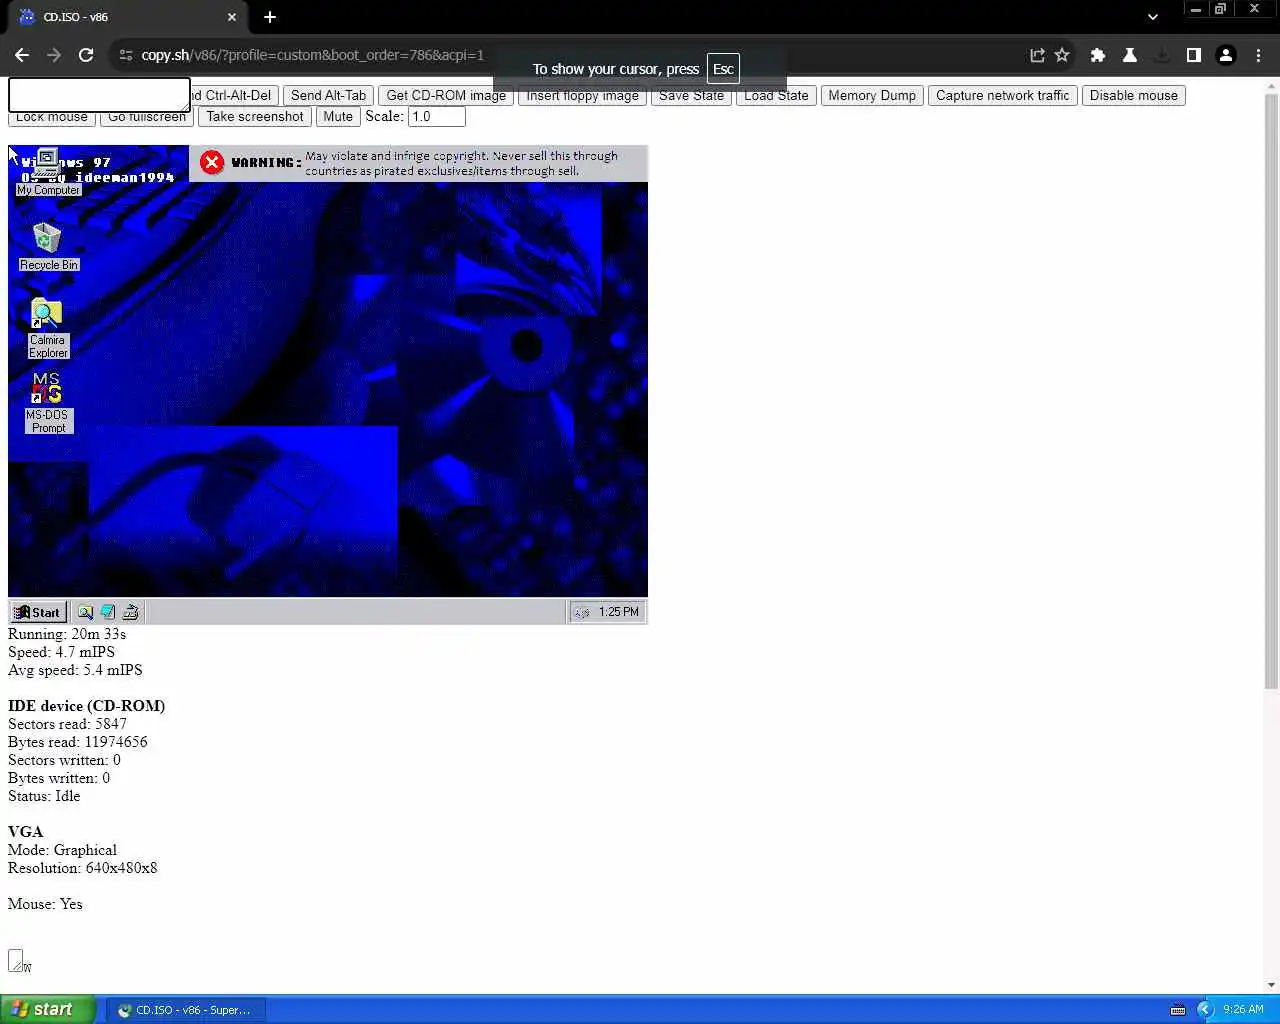Load a saved emulator state
1280x1024 pixels.
(x=776, y=96)
